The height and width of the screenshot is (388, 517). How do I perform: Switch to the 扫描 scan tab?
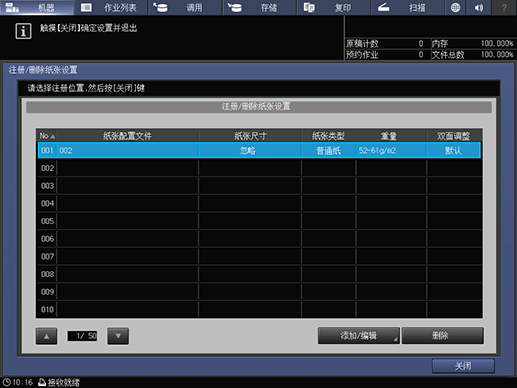(408, 7)
